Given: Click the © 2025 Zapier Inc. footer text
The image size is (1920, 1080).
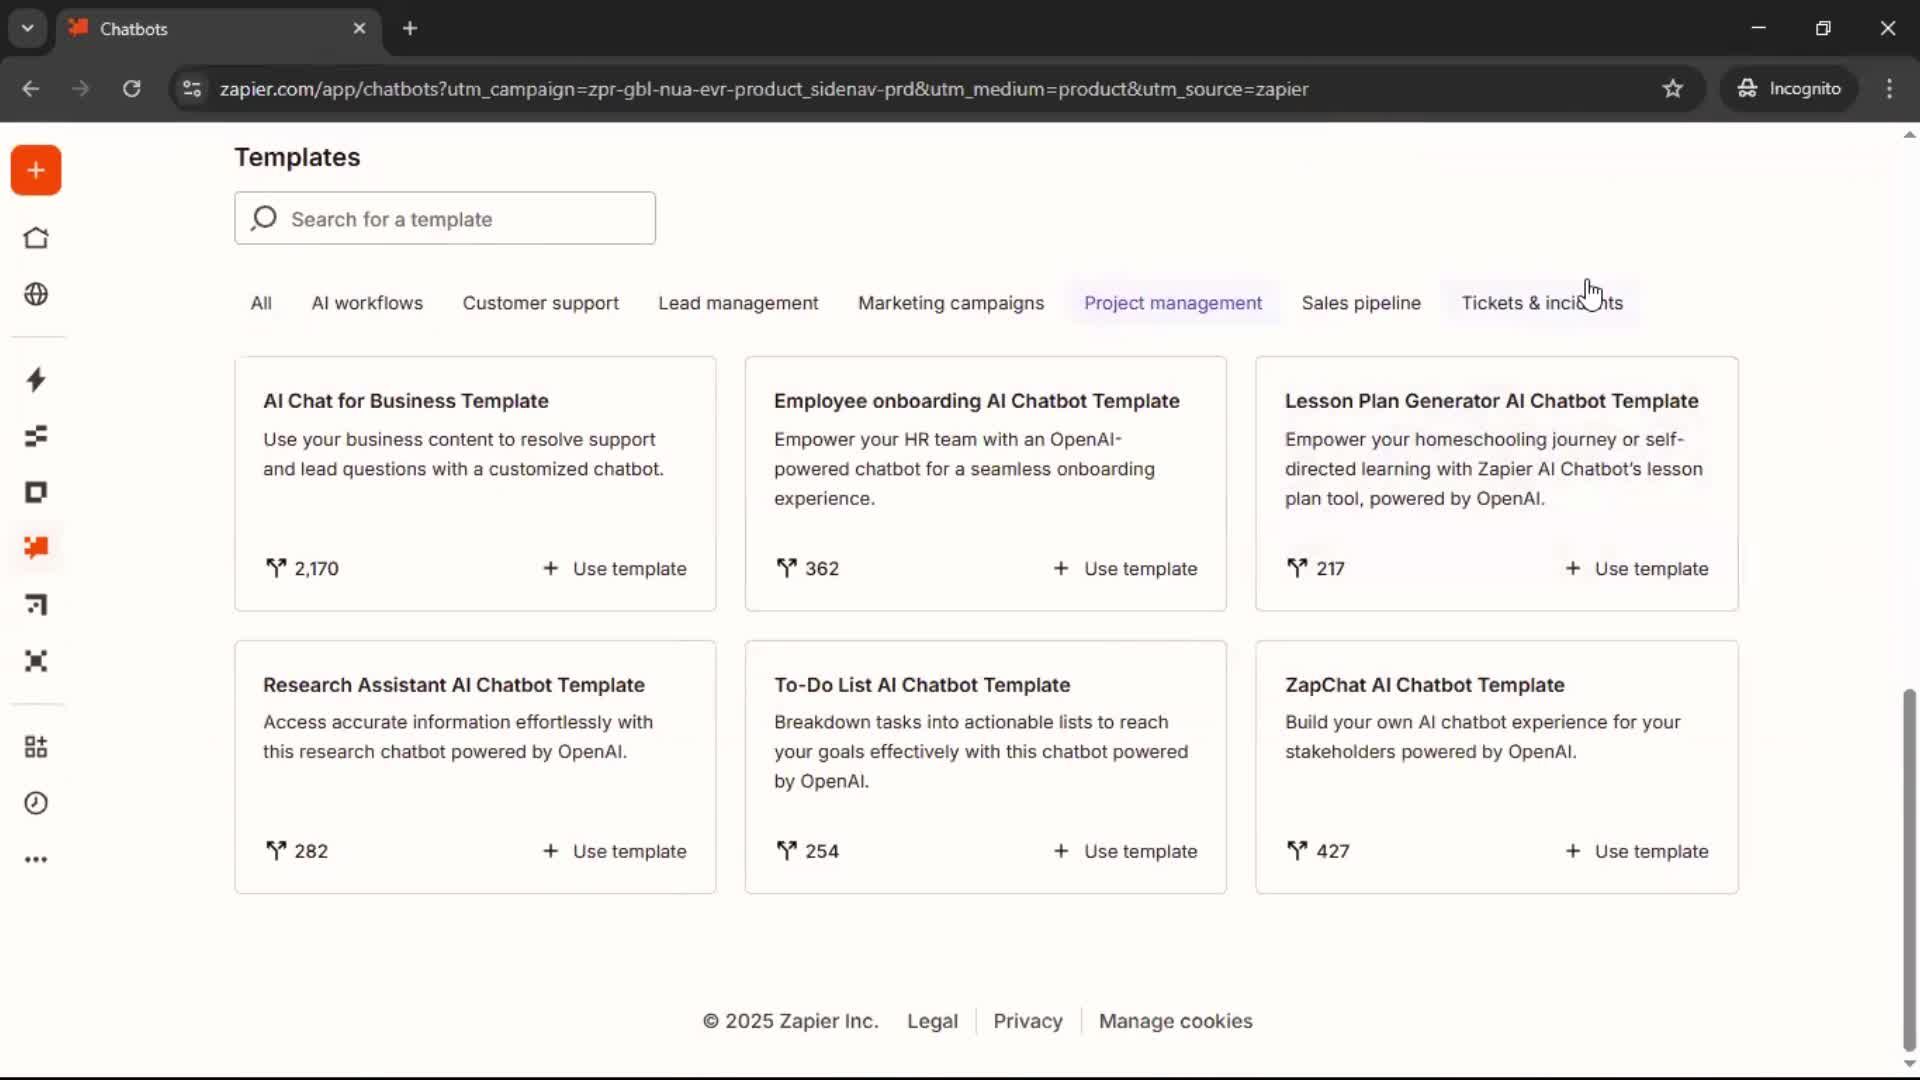Looking at the screenshot, I should (x=790, y=1021).
